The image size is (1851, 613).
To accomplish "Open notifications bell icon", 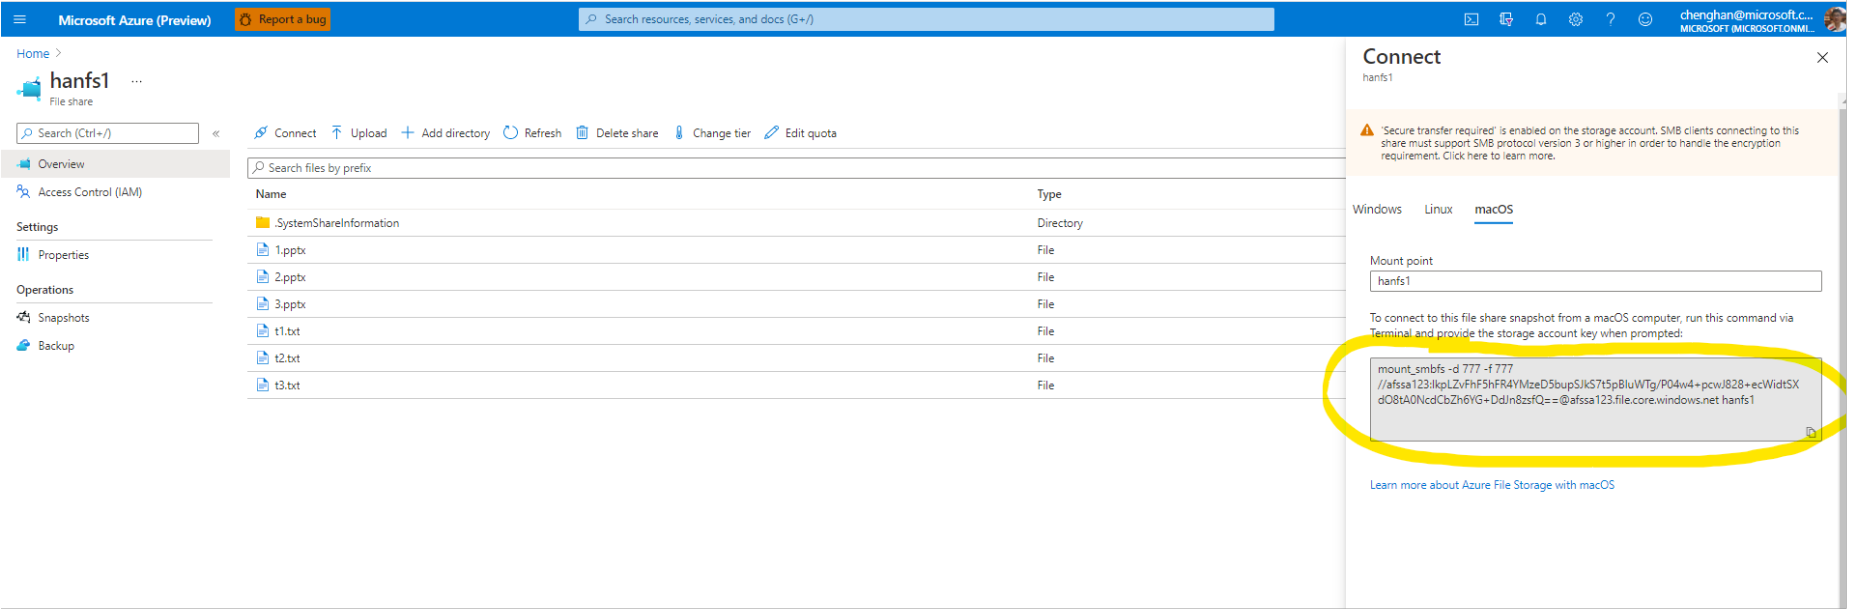I will click(x=1541, y=19).
